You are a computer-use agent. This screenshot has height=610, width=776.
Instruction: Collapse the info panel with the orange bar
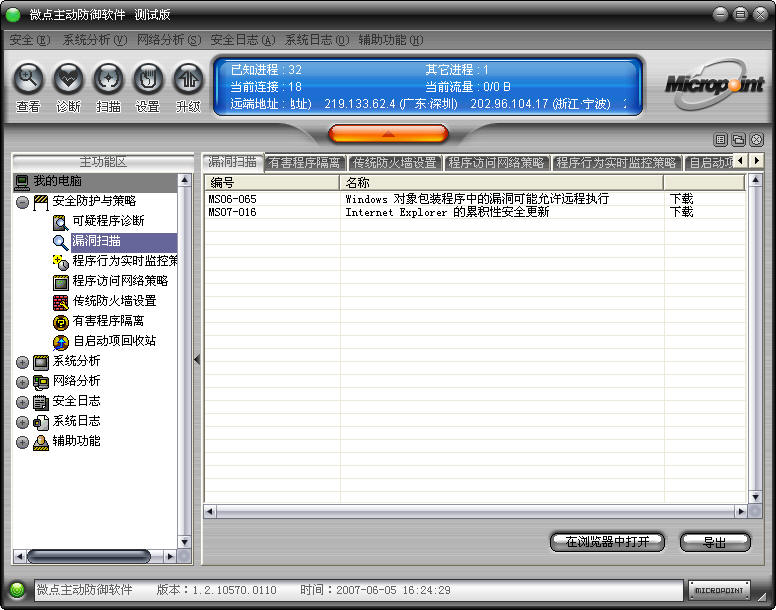[388, 133]
